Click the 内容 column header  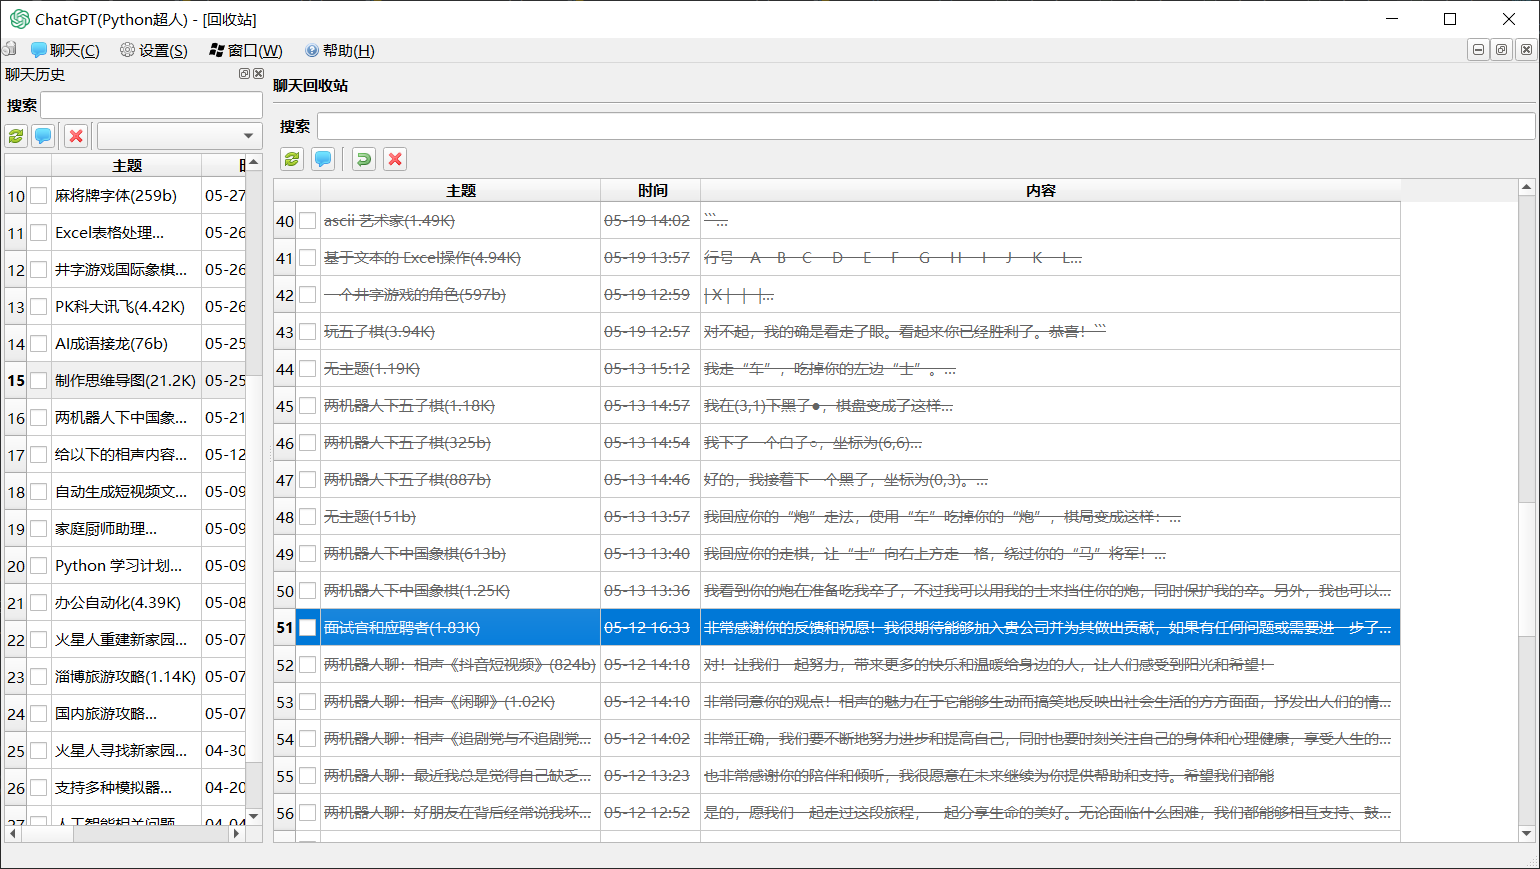pyautogui.click(x=1040, y=190)
